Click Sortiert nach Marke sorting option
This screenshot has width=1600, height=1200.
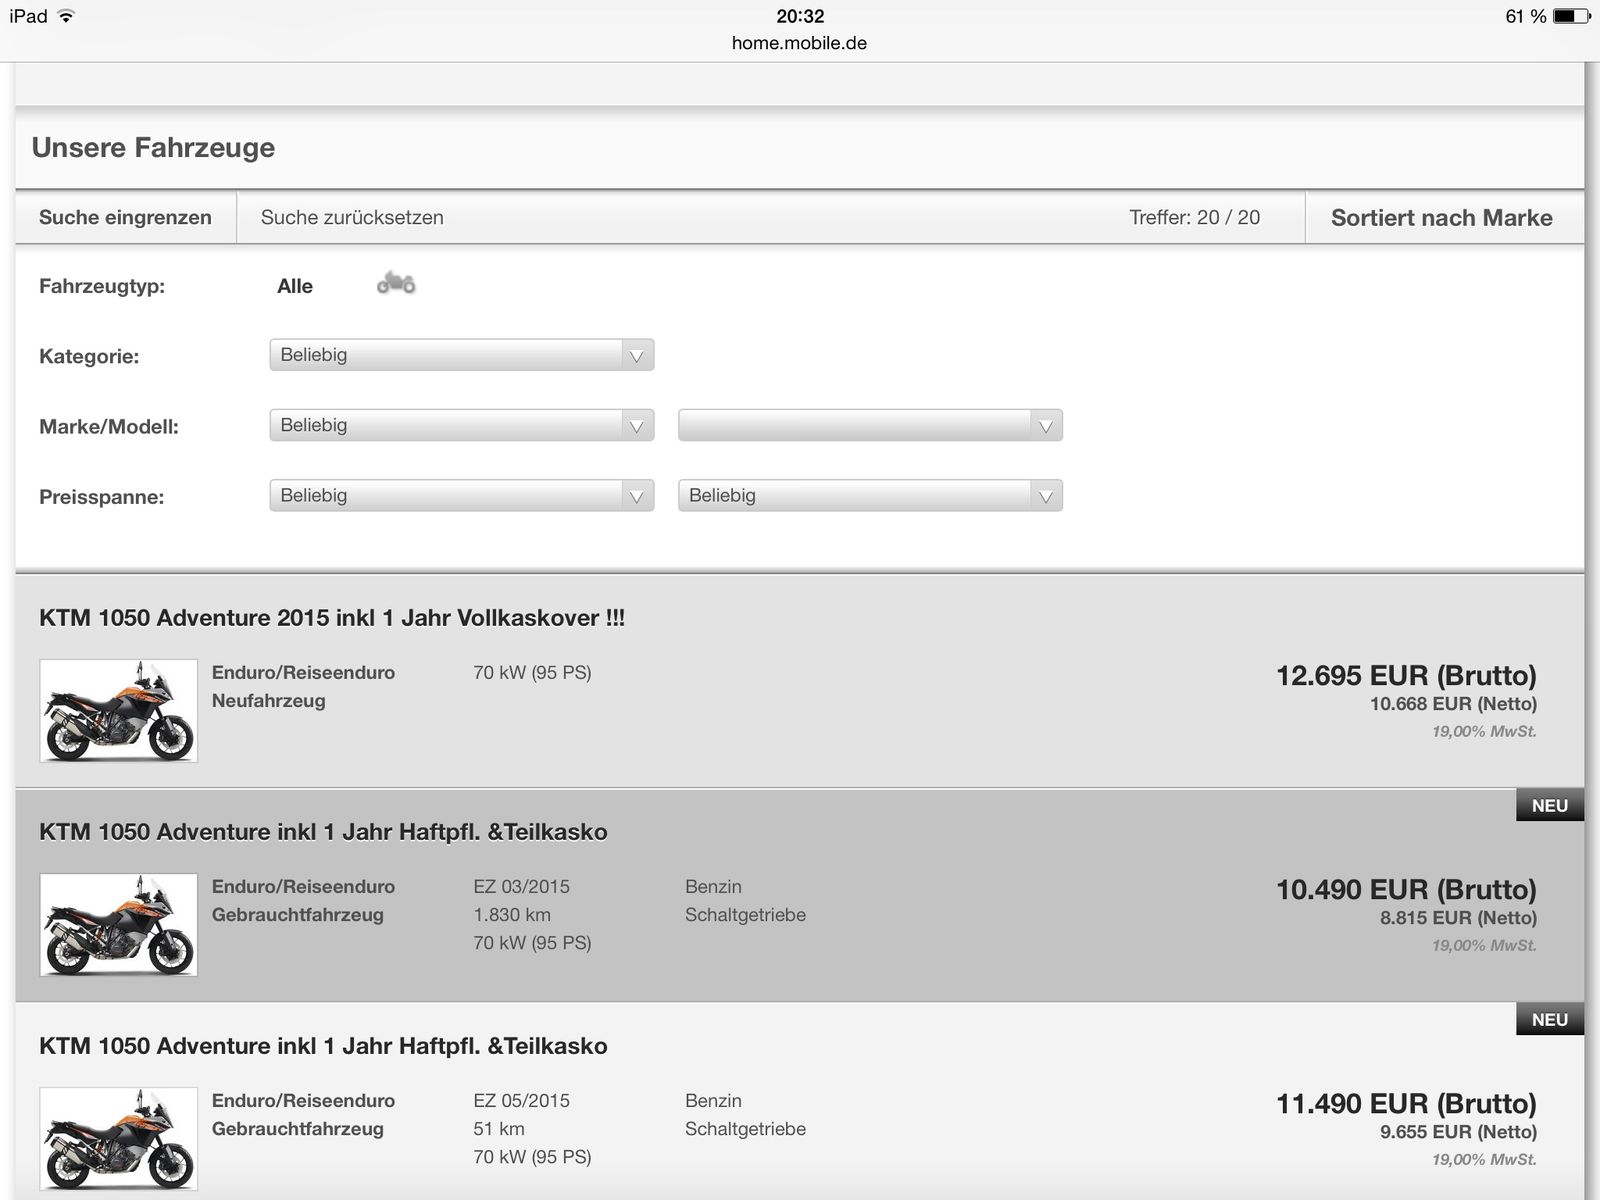tap(1441, 218)
